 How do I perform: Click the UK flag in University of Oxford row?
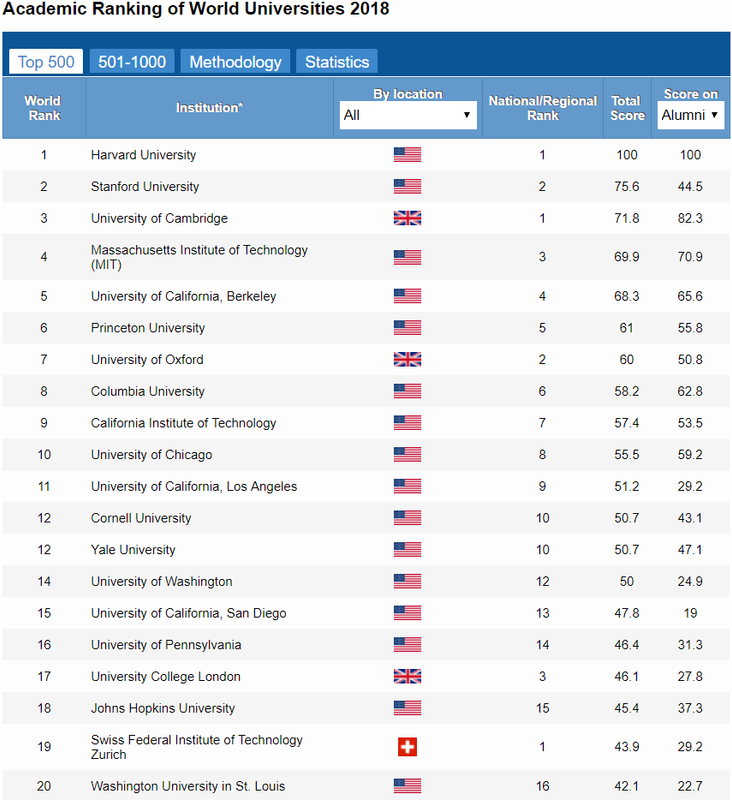point(408,359)
